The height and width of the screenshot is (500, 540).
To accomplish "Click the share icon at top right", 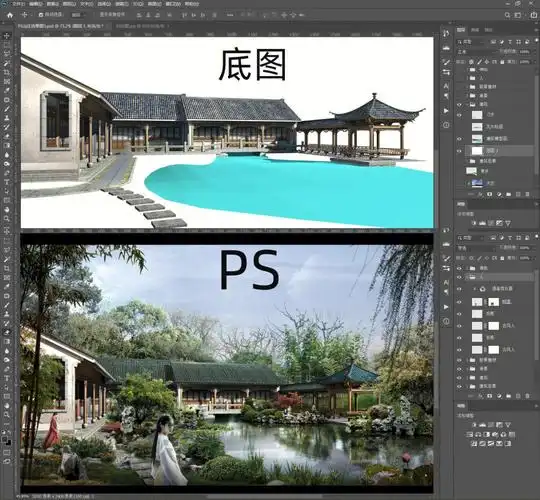I will point(534,15).
